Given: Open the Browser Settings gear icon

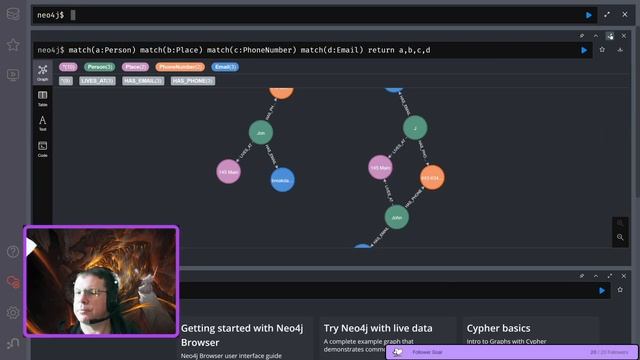Looking at the screenshot, I should pos(13,312).
